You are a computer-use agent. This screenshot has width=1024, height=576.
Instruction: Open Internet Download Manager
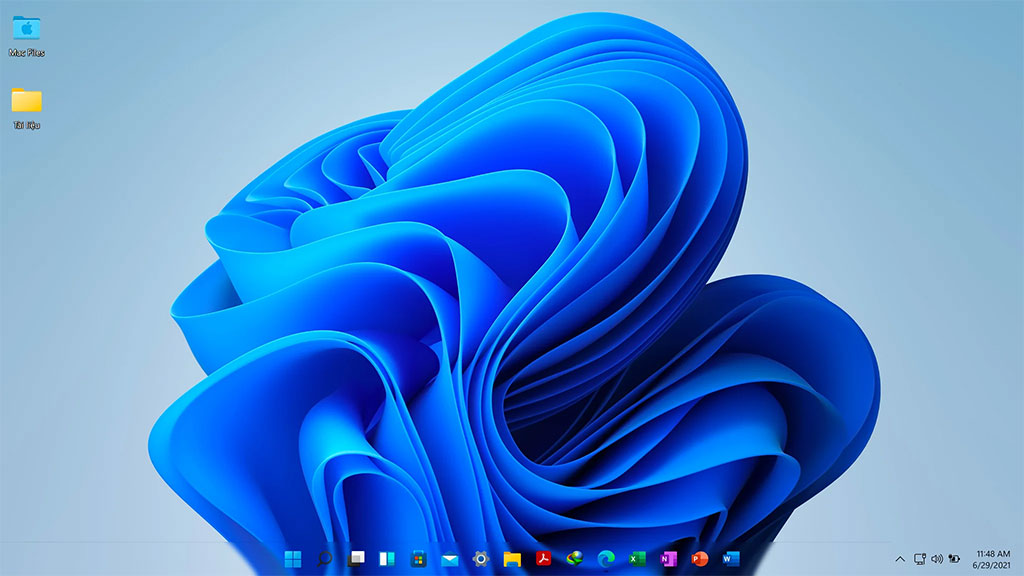click(x=573, y=558)
